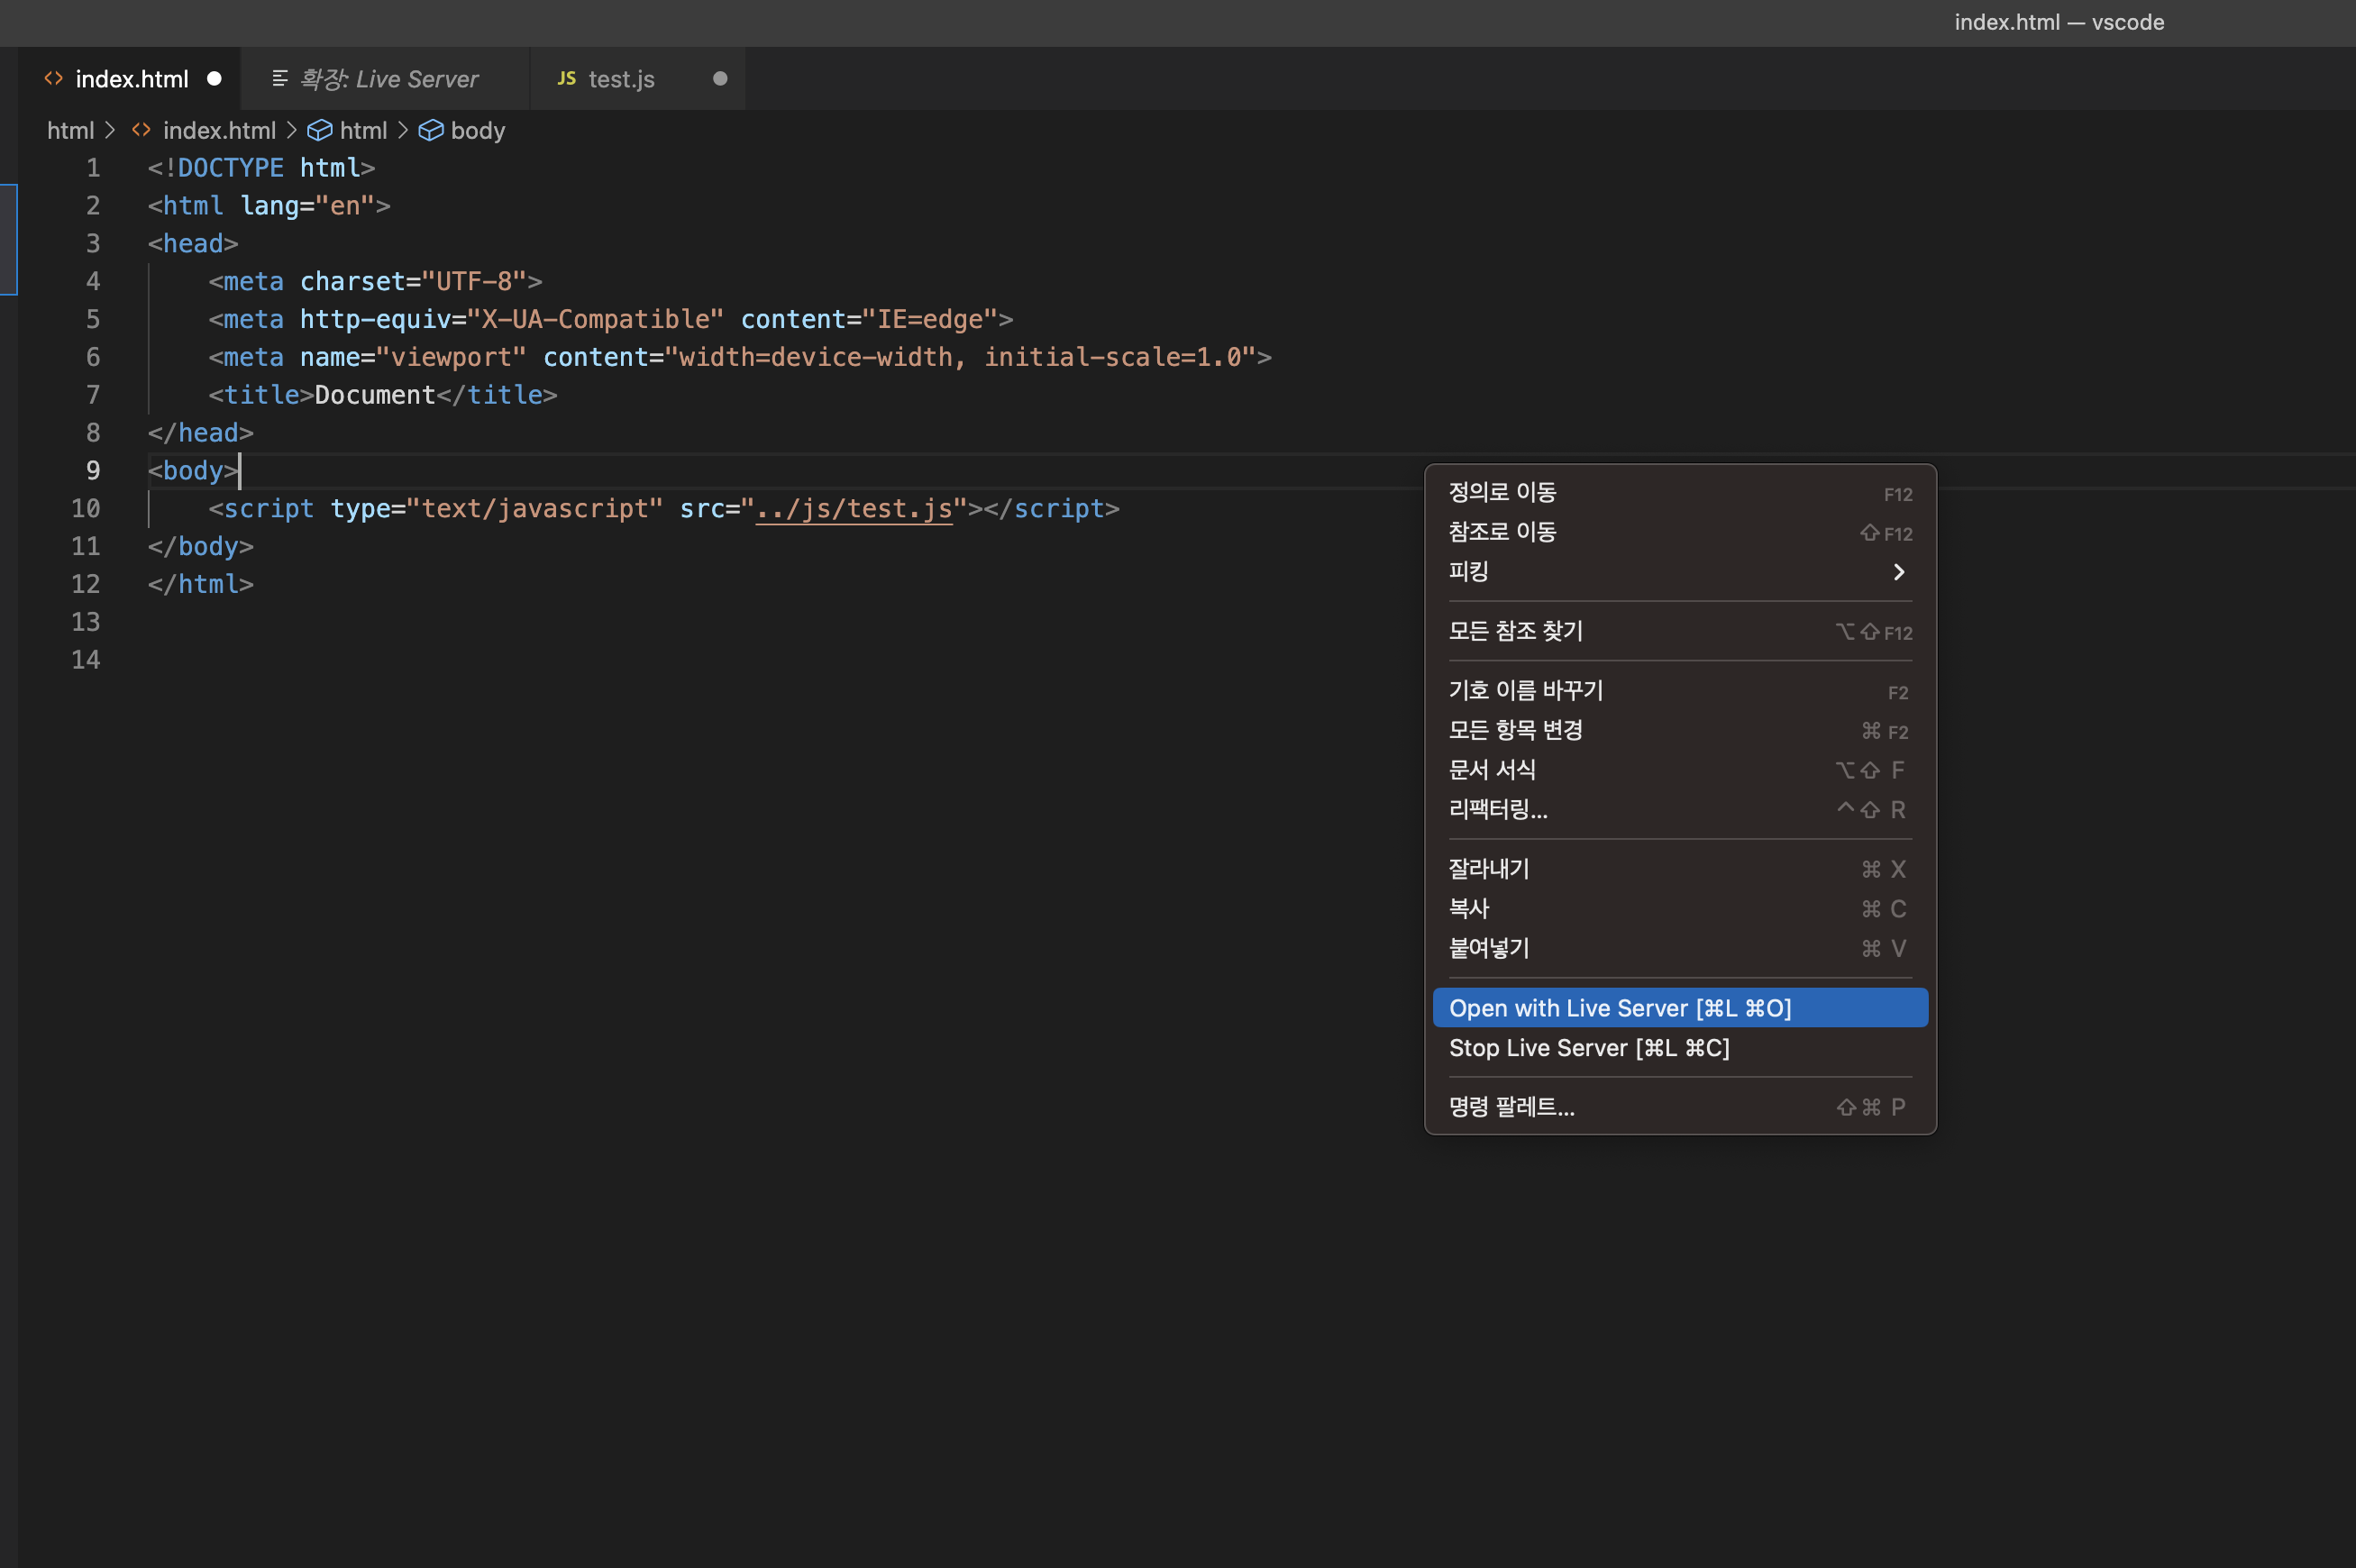Choose 정의로 이동 from context menu
2356x1568 pixels.
coord(1502,492)
